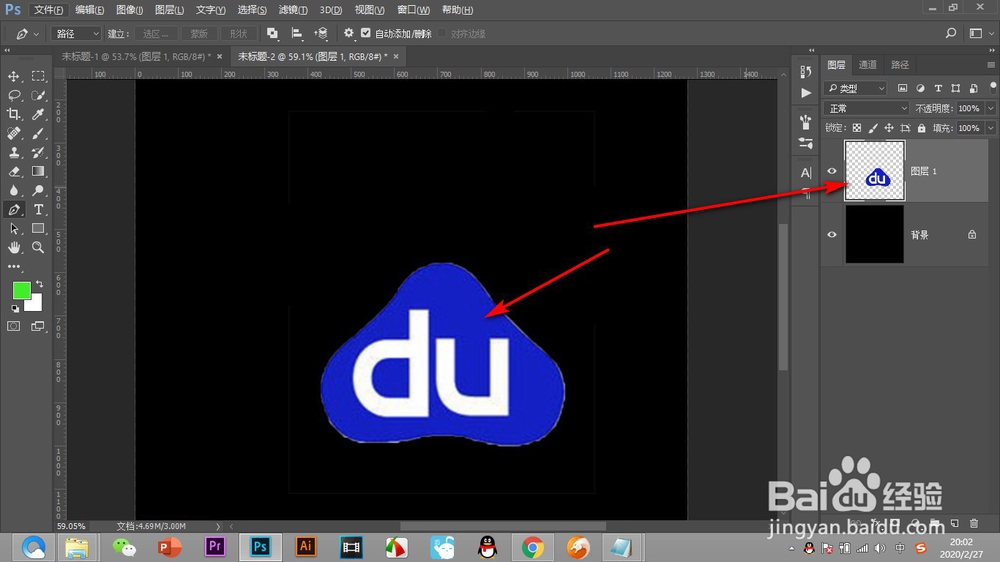Image resolution: width=1000 pixels, height=562 pixels.
Task: Open the History panel icon
Action: click(x=806, y=71)
